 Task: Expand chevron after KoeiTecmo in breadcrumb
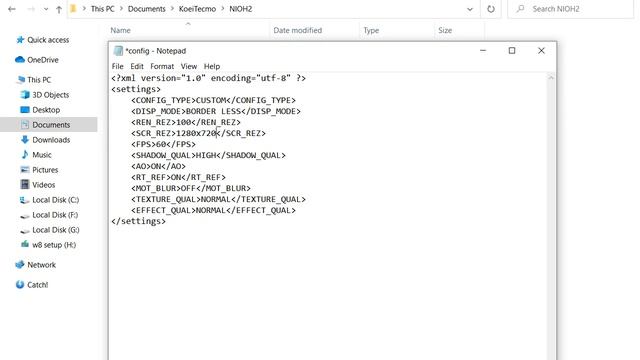222,9
